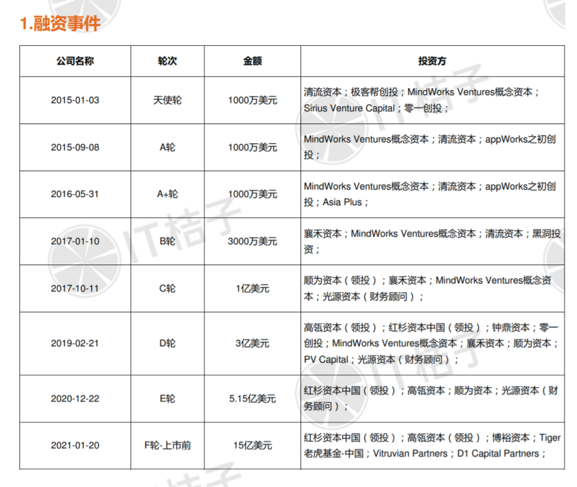Select the B轮 round cell
This screenshot has width=577, height=487.
pos(167,241)
